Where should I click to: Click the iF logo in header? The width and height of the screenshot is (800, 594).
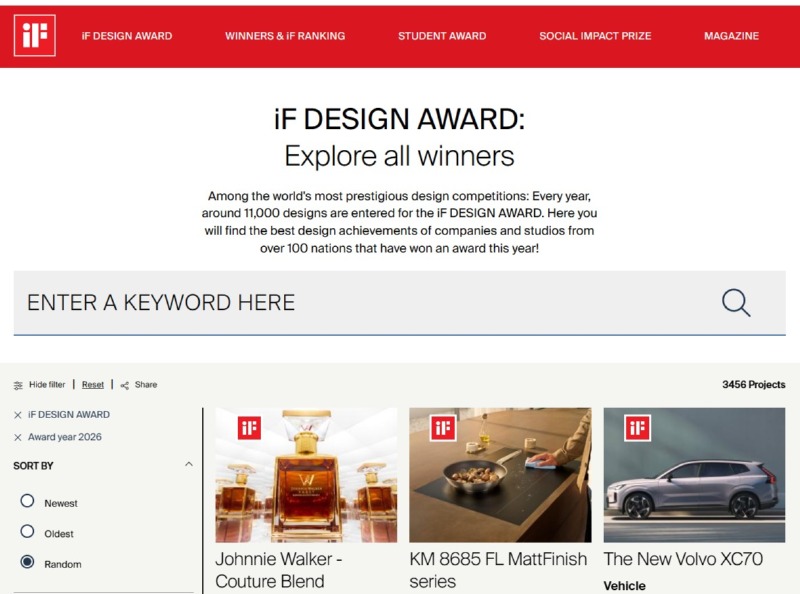tap(35, 36)
